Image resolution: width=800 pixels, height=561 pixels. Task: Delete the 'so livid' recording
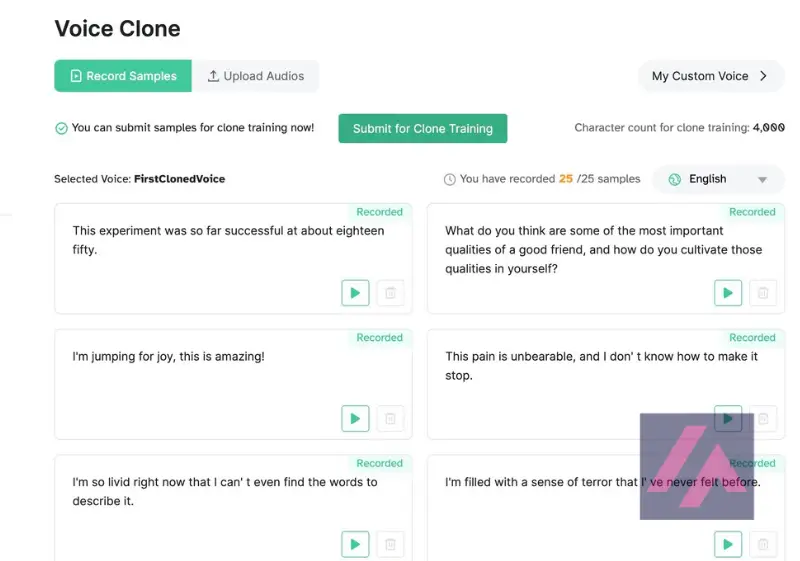pos(390,544)
